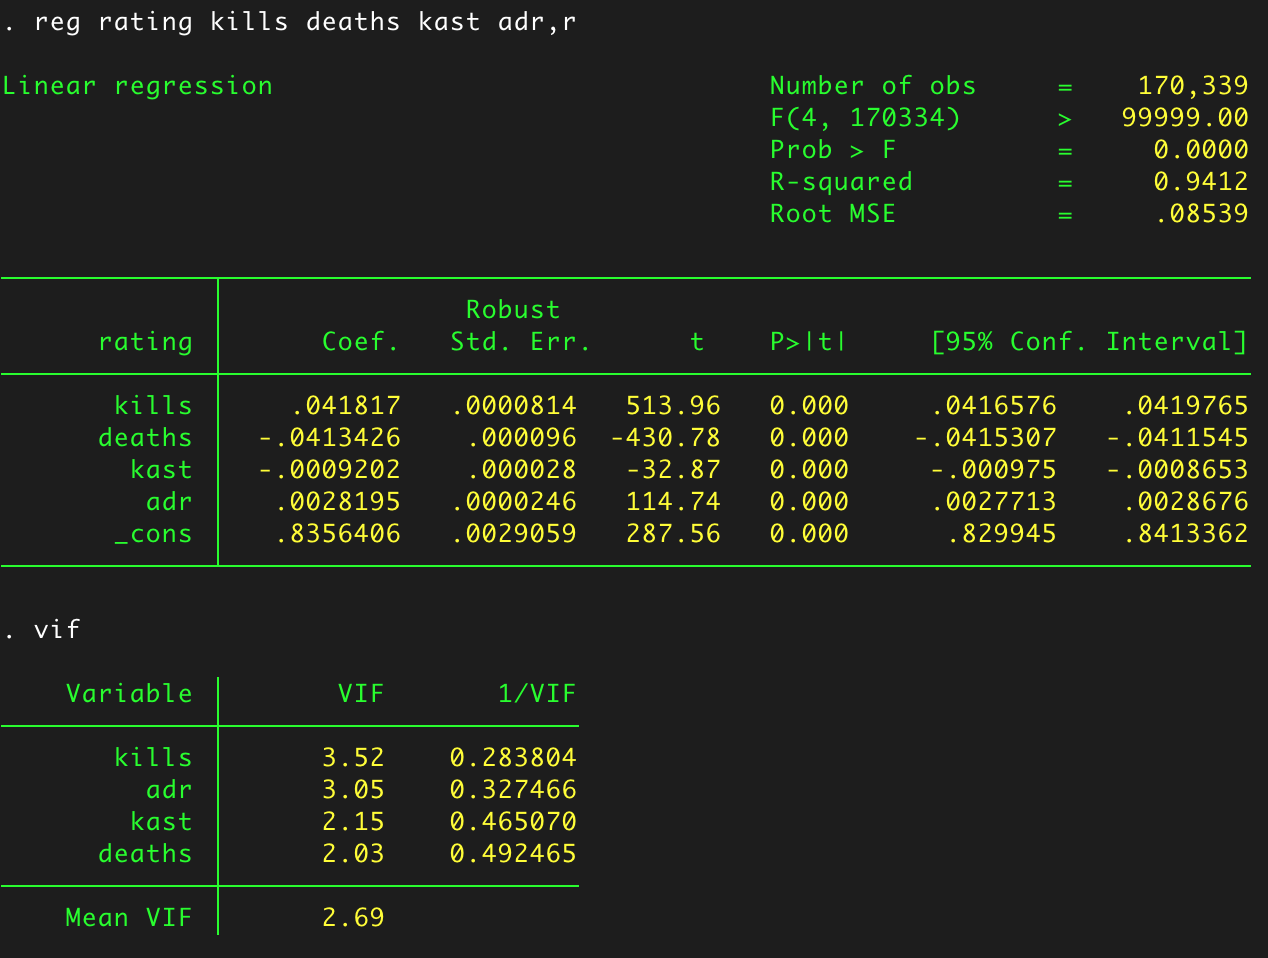Click the Root MSE value .08539

click(x=1201, y=213)
